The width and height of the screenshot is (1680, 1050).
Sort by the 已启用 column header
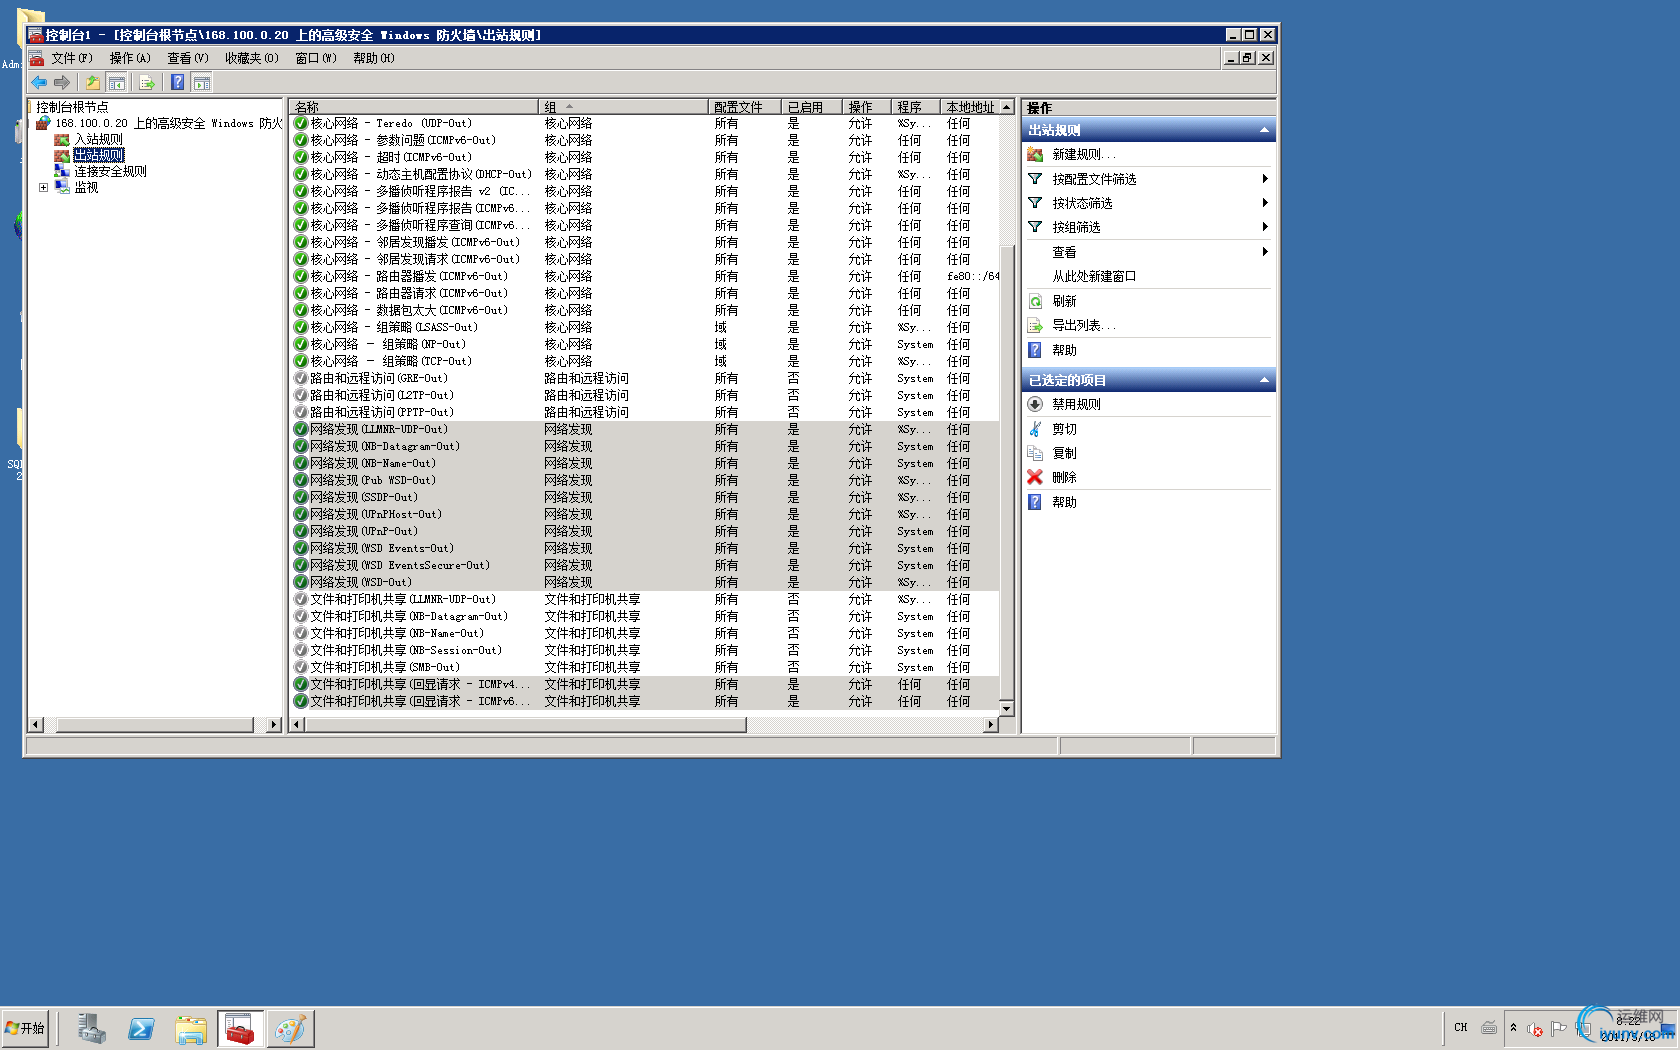(x=811, y=107)
